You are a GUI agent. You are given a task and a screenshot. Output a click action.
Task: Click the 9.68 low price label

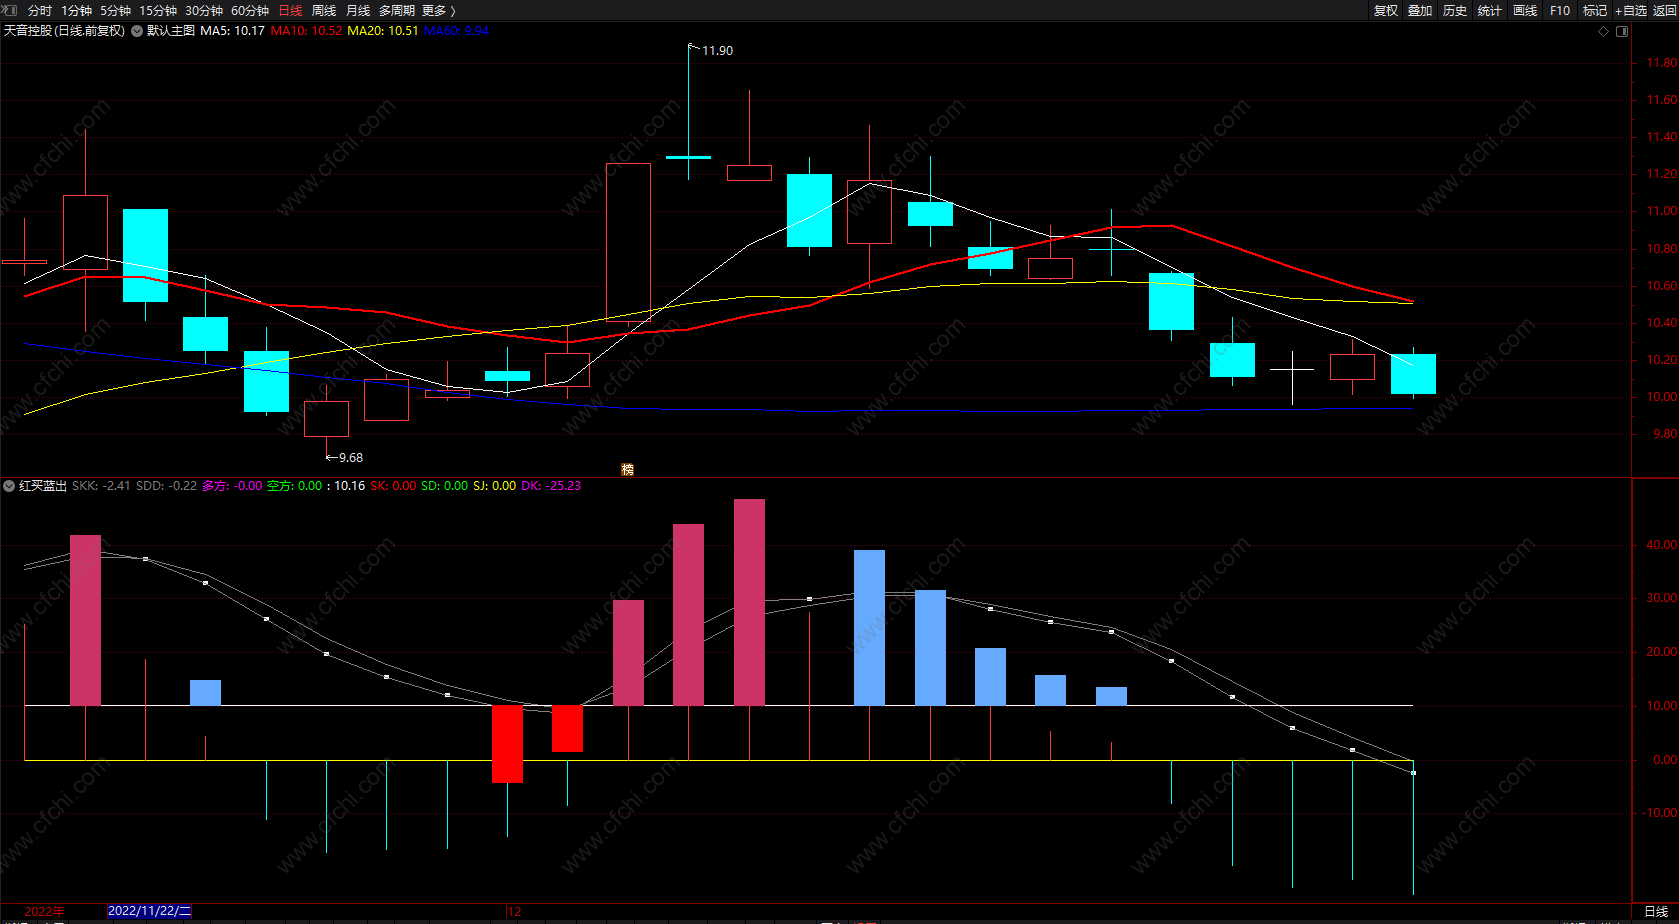(351, 458)
